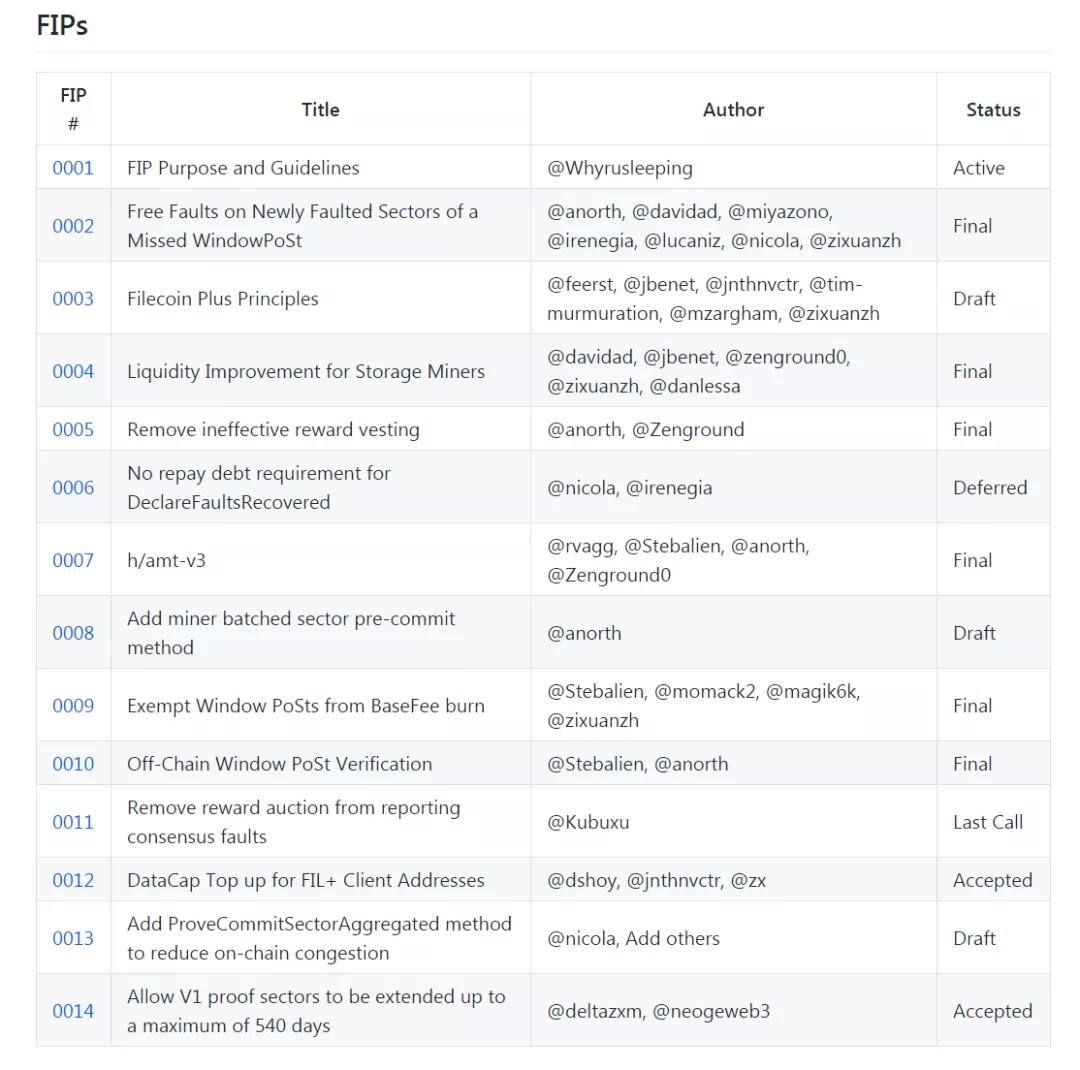Click the 0007 h/amt-v3 FIP link
Image resolution: width=1080 pixels, height=1070 pixels.
pyautogui.click(x=73, y=560)
